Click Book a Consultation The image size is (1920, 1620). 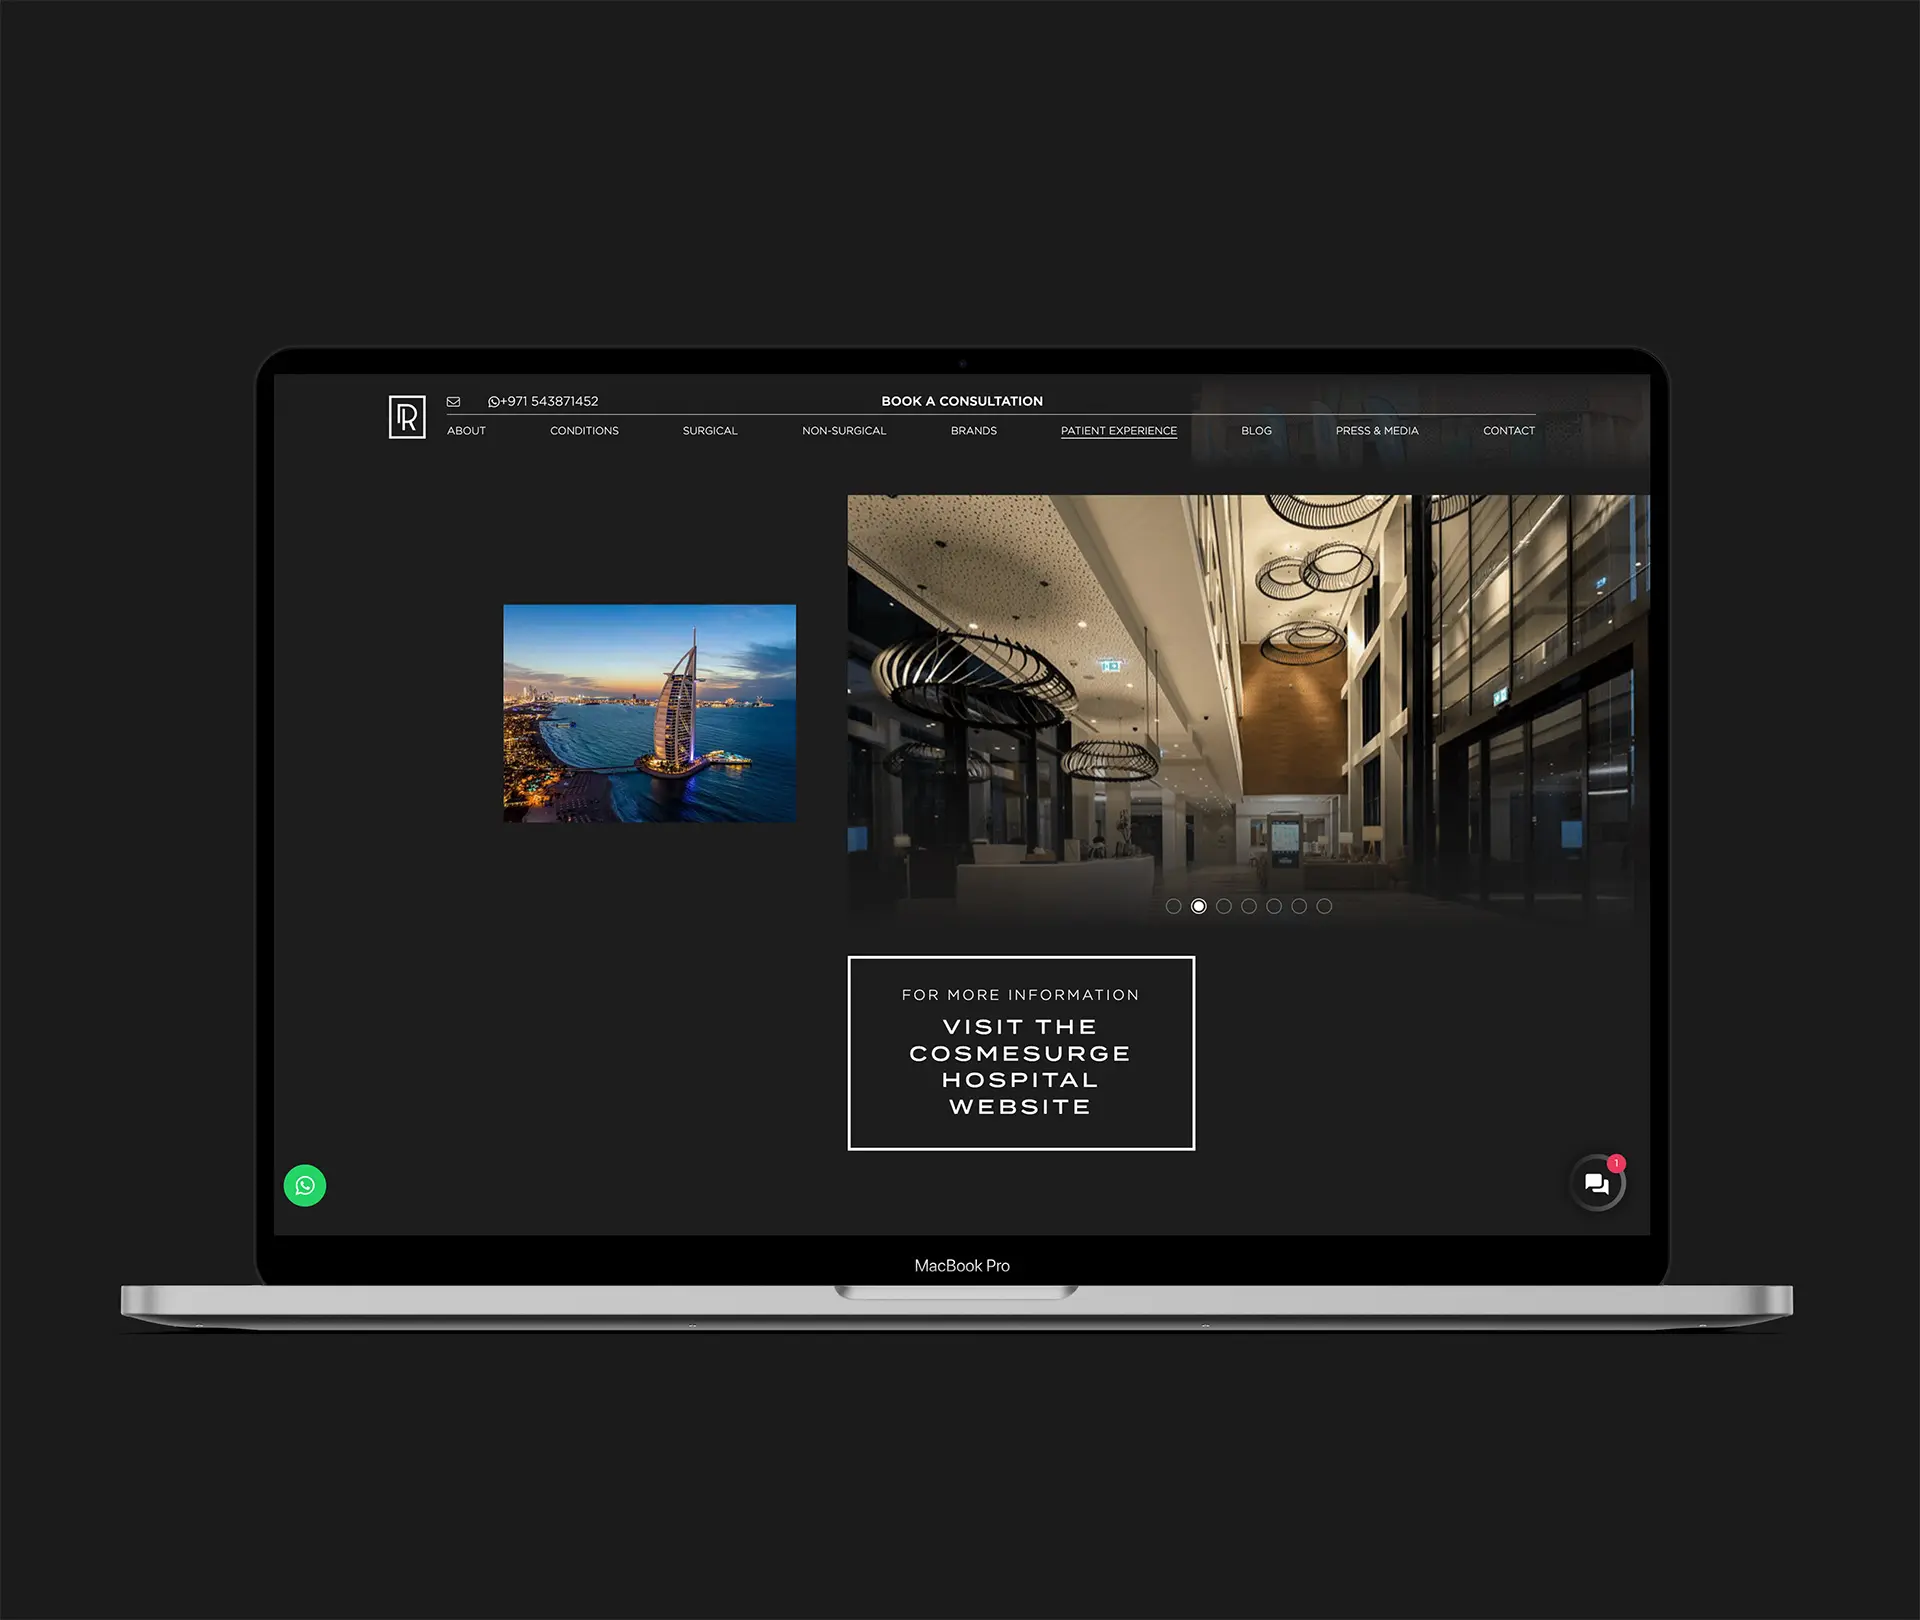pyautogui.click(x=961, y=401)
